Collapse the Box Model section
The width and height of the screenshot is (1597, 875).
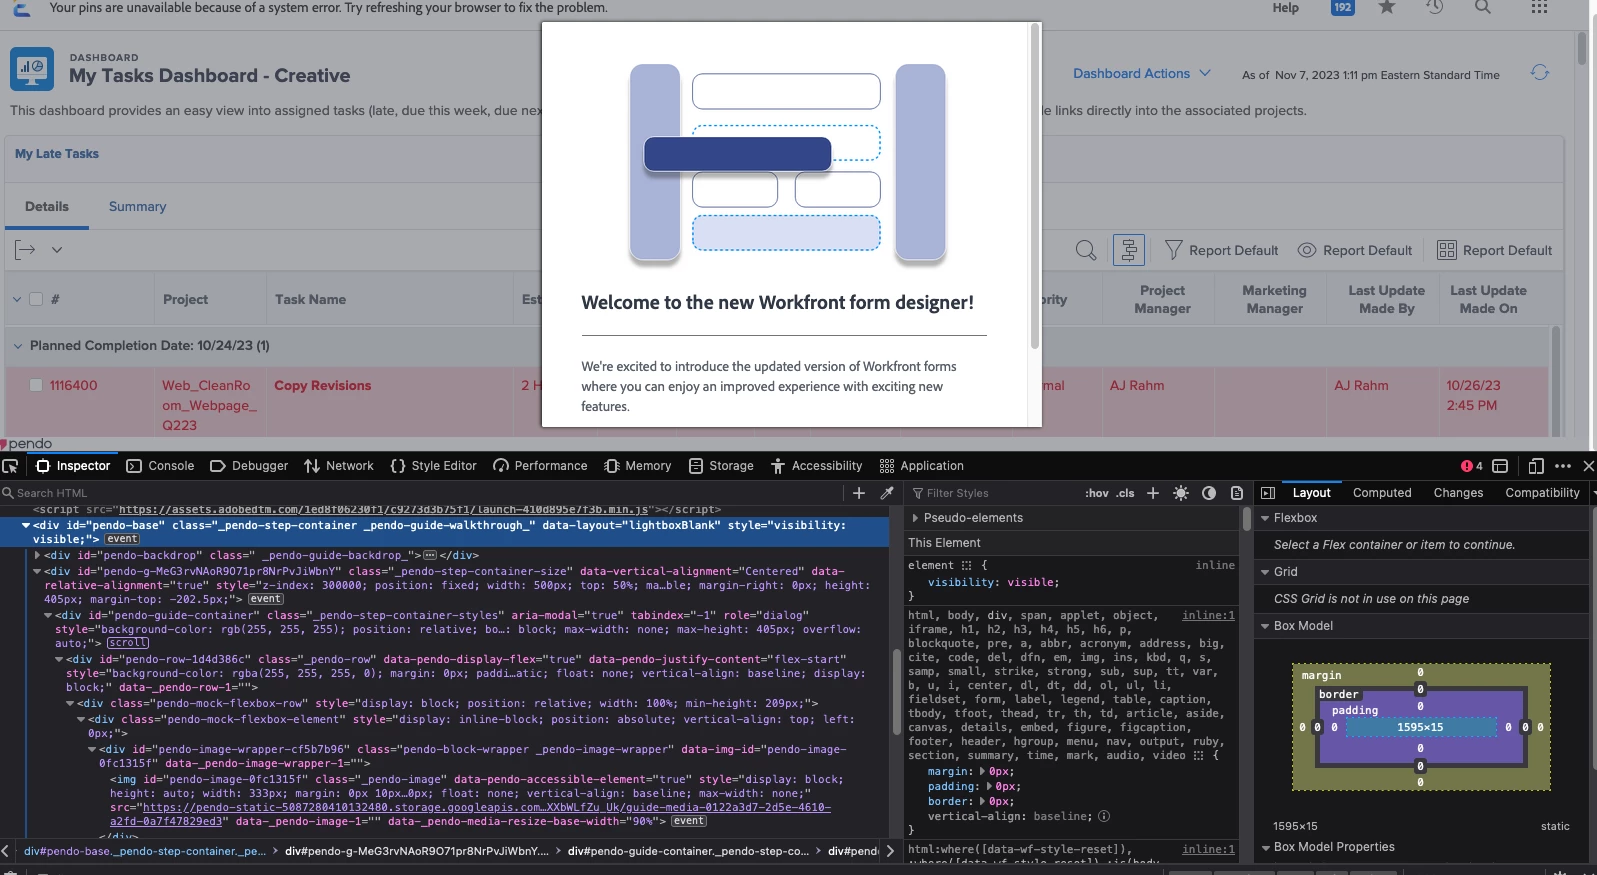(x=1265, y=626)
